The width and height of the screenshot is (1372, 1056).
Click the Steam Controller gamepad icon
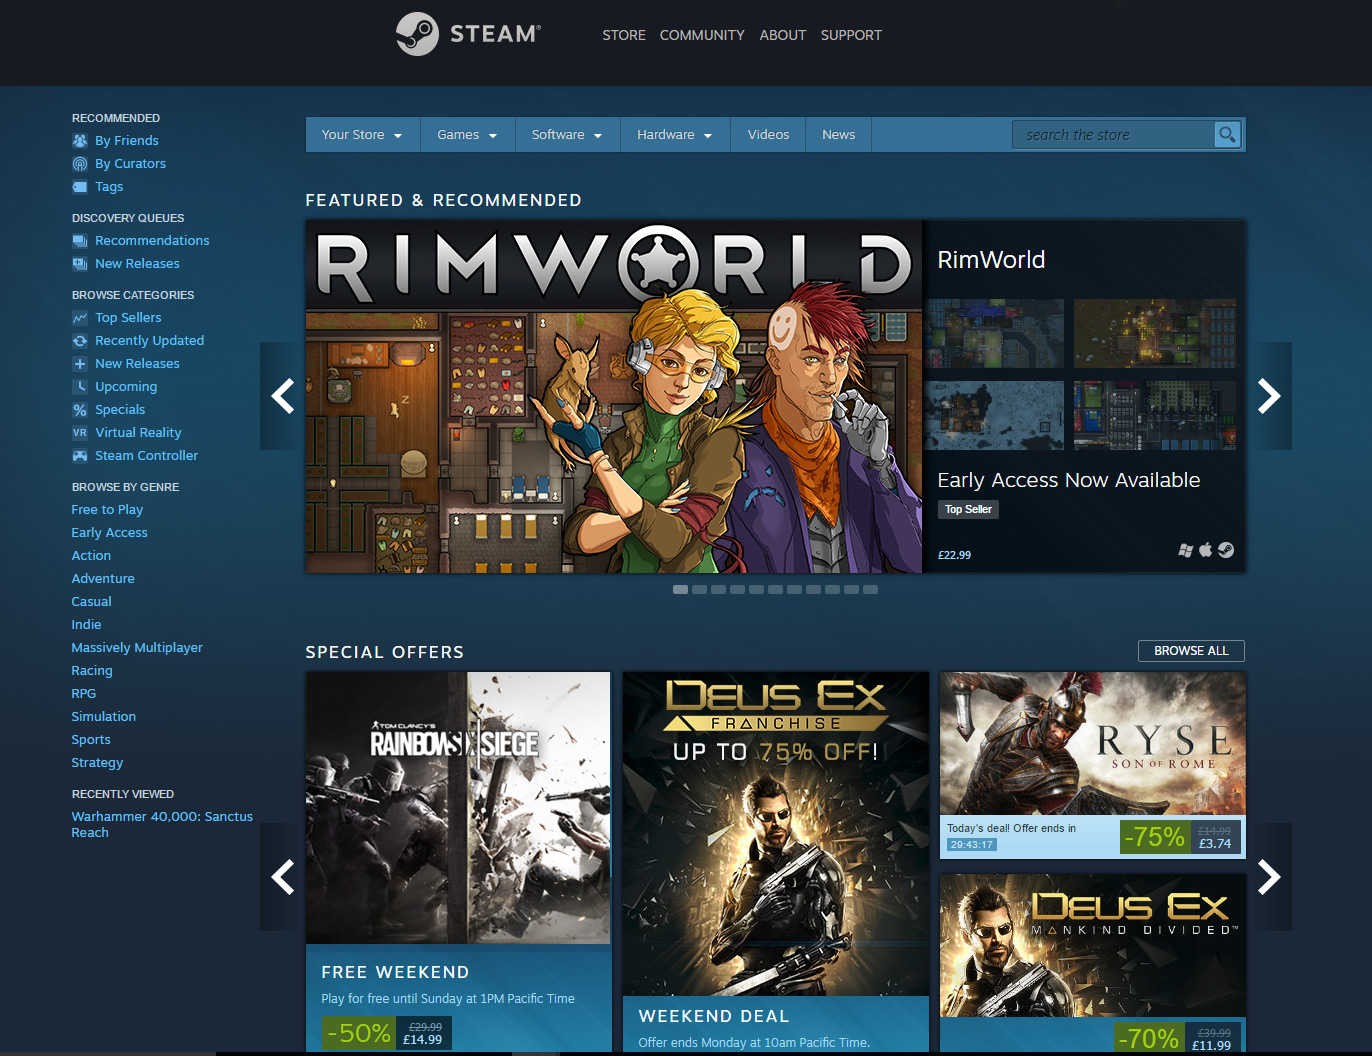point(80,456)
